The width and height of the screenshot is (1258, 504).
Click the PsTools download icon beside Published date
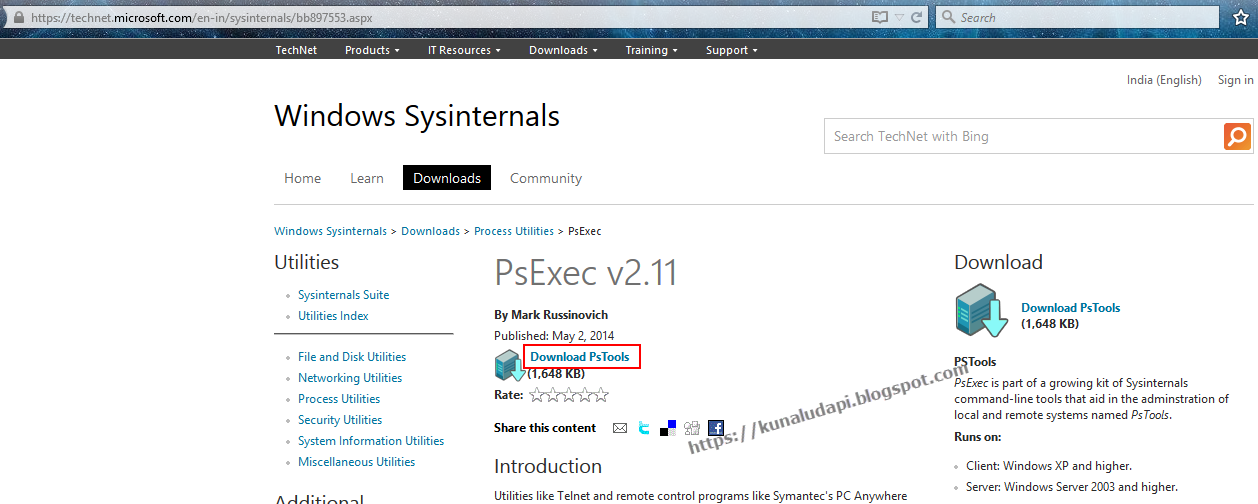(x=510, y=366)
